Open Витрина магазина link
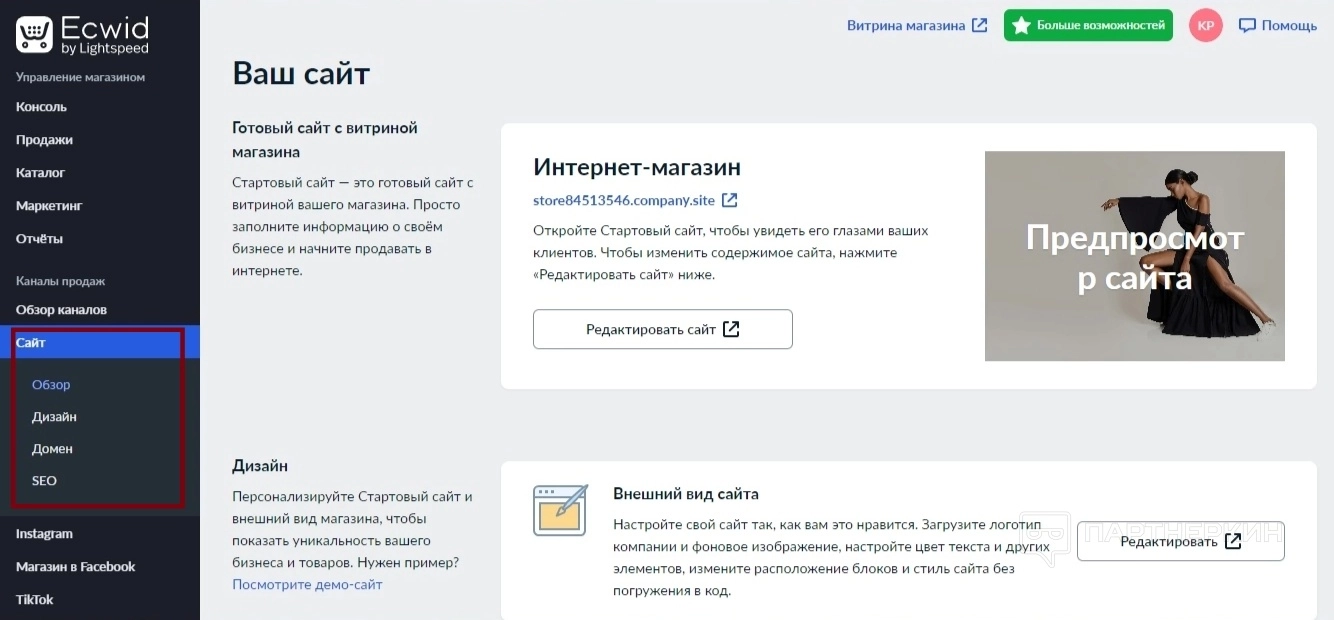The width and height of the screenshot is (1334, 620). pyautogui.click(x=906, y=25)
